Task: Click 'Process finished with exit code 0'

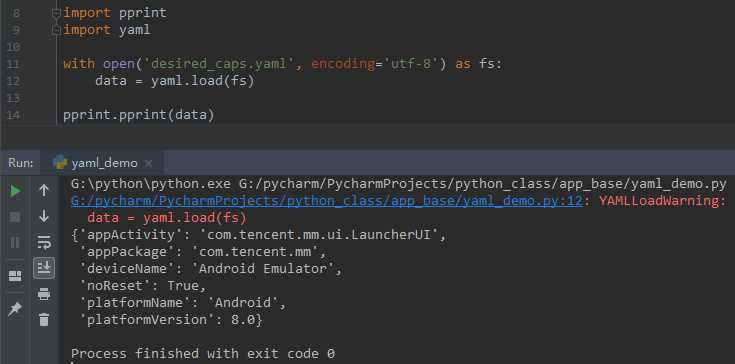Action: (203, 353)
